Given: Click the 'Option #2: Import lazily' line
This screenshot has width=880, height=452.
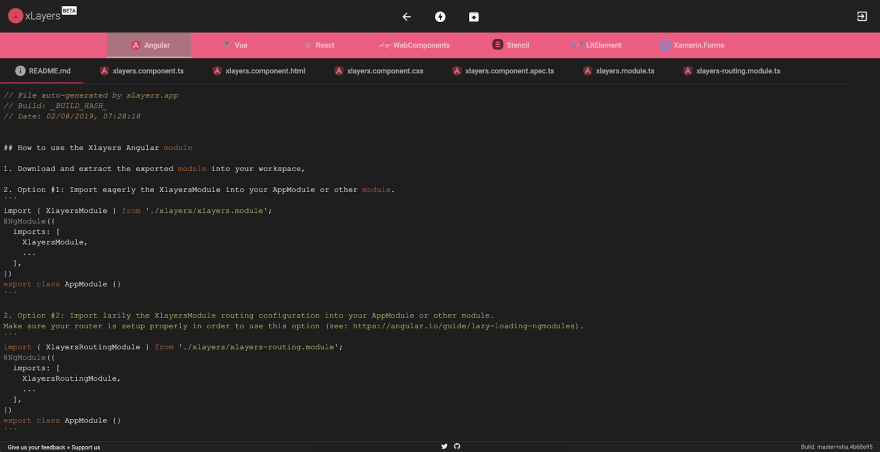Looking at the screenshot, I should coord(249,316).
